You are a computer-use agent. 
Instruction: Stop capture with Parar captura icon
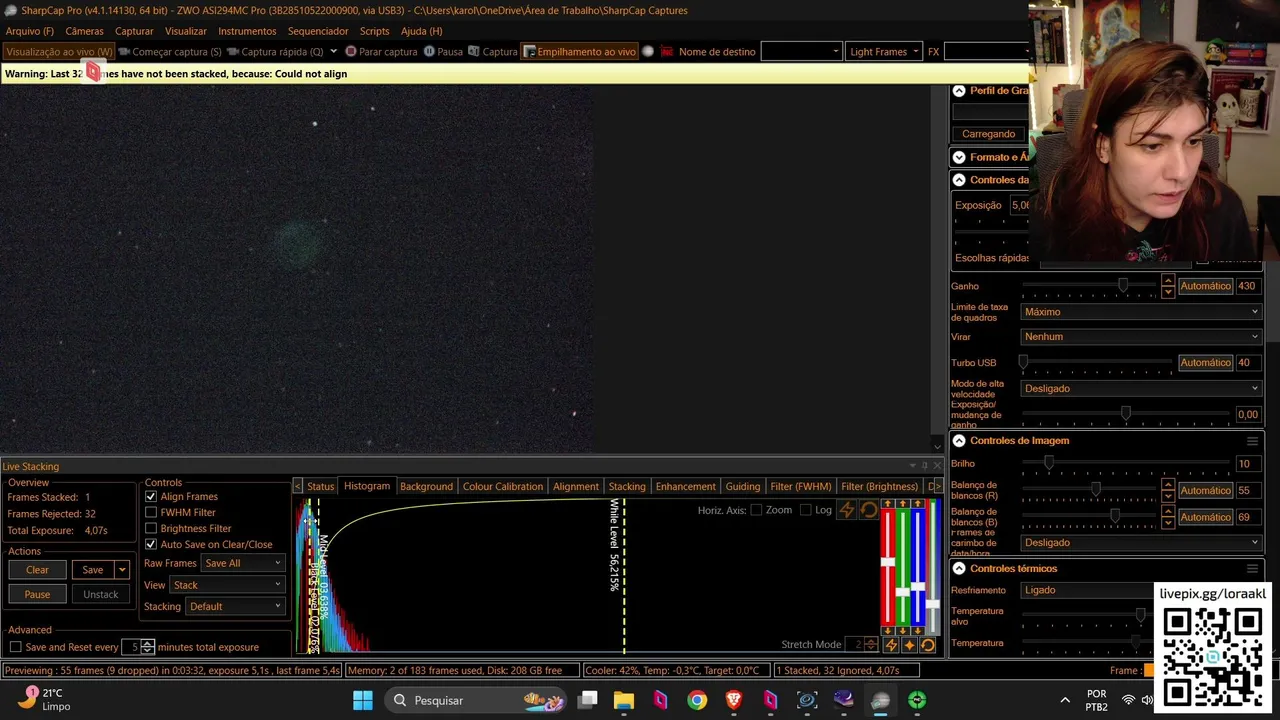[351, 52]
